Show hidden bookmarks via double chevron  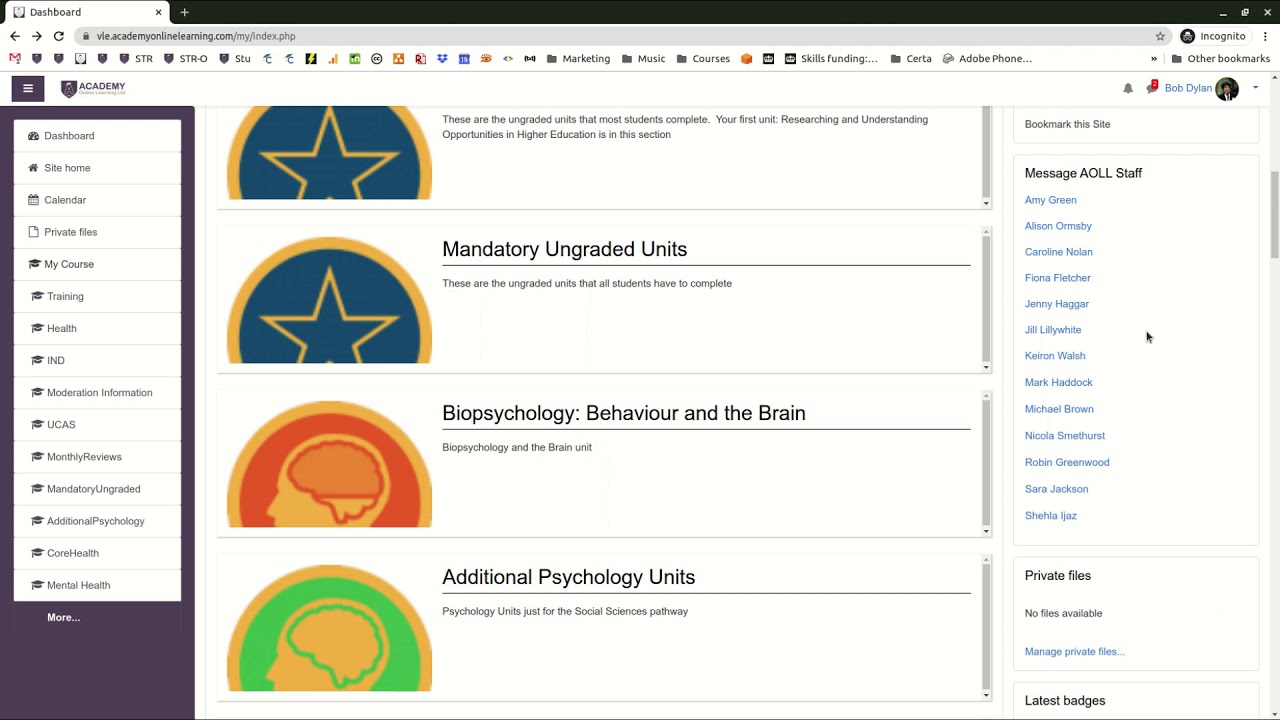(x=1153, y=59)
